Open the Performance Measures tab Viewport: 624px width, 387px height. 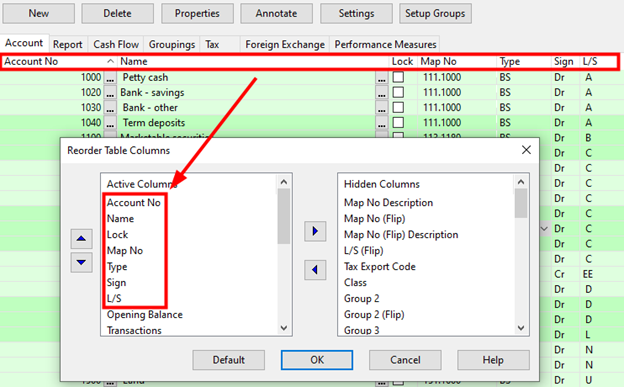coord(385,45)
